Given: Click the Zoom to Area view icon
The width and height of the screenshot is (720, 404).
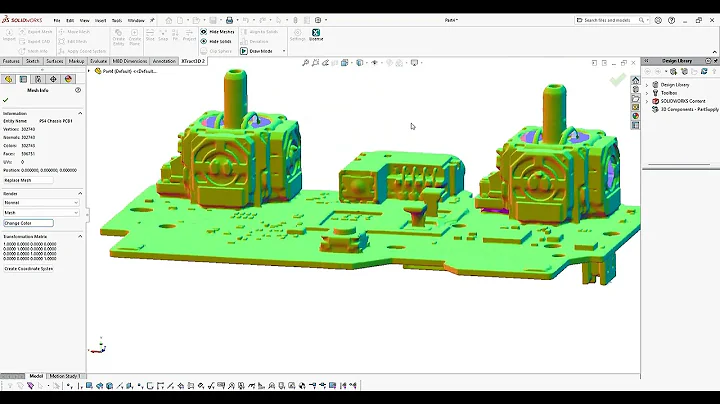Looking at the screenshot, I should 315,63.
